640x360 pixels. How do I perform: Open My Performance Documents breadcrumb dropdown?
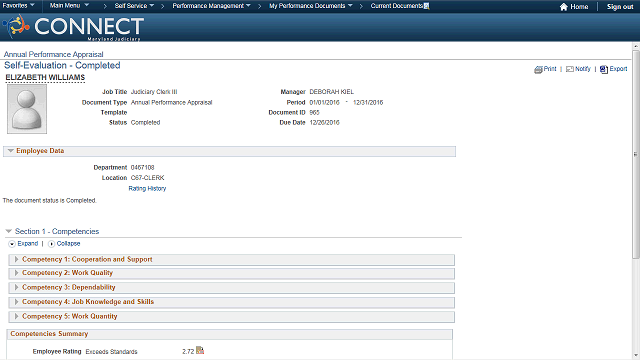(311, 6)
